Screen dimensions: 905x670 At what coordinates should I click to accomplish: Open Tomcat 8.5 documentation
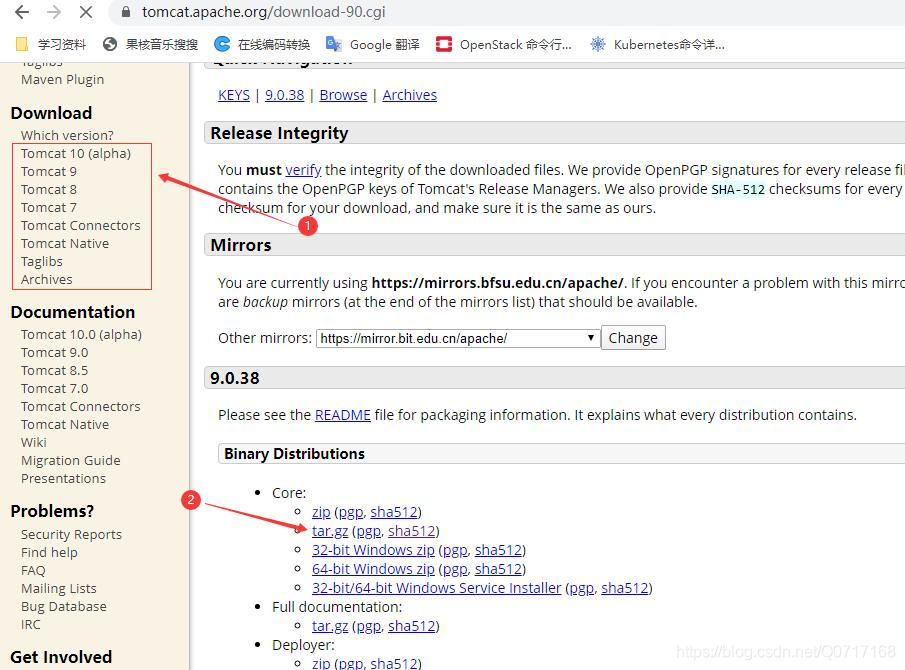(54, 370)
